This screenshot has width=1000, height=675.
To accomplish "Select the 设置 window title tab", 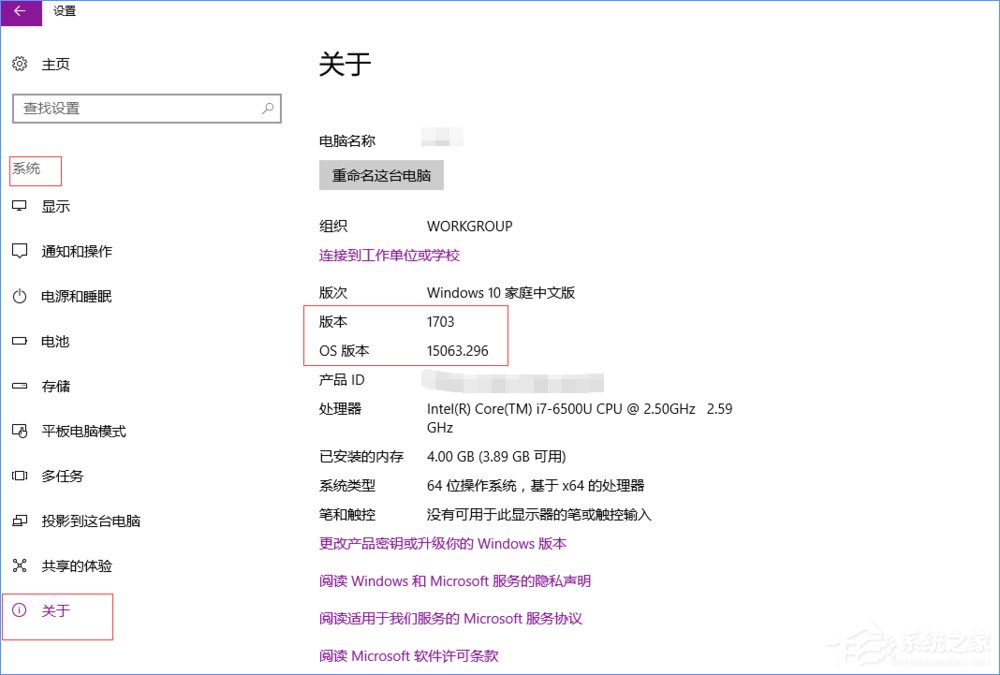I will point(63,12).
